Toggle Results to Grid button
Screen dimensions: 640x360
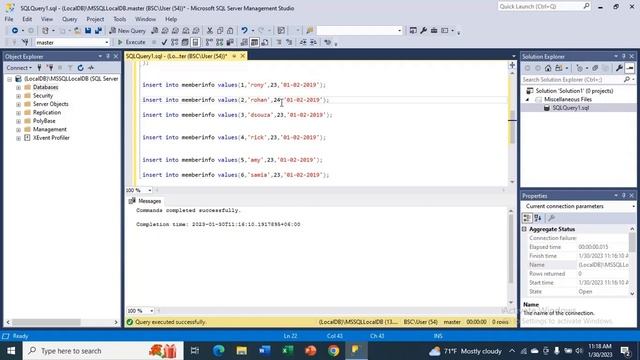click(254, 42)
